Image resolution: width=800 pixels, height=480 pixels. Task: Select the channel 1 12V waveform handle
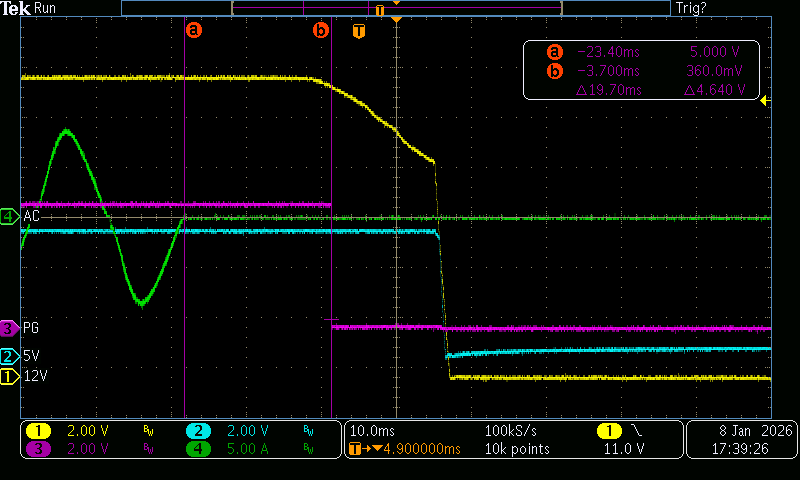pos(8,376)
